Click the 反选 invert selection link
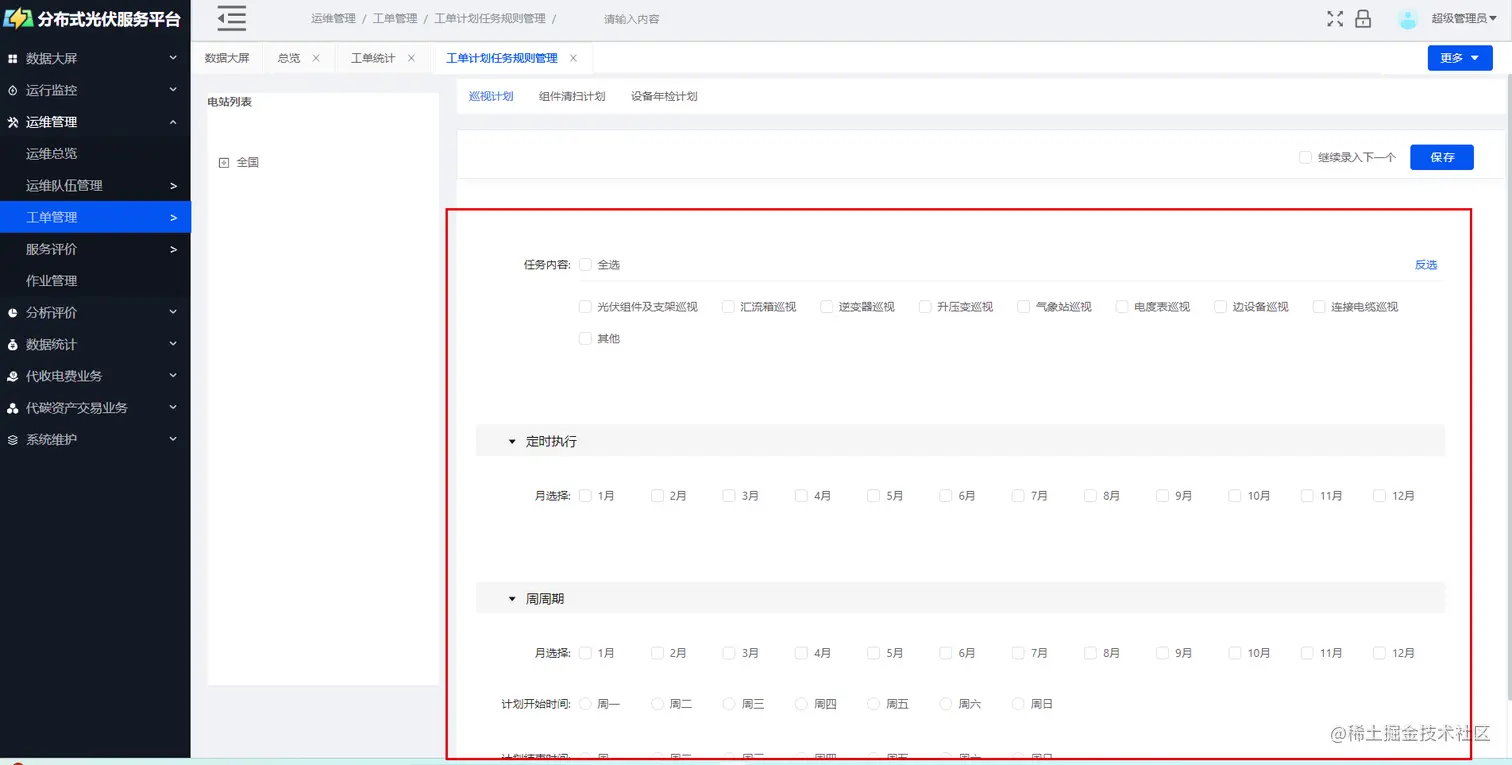Screen dimensions: 1512x765 coord(1425,264)
